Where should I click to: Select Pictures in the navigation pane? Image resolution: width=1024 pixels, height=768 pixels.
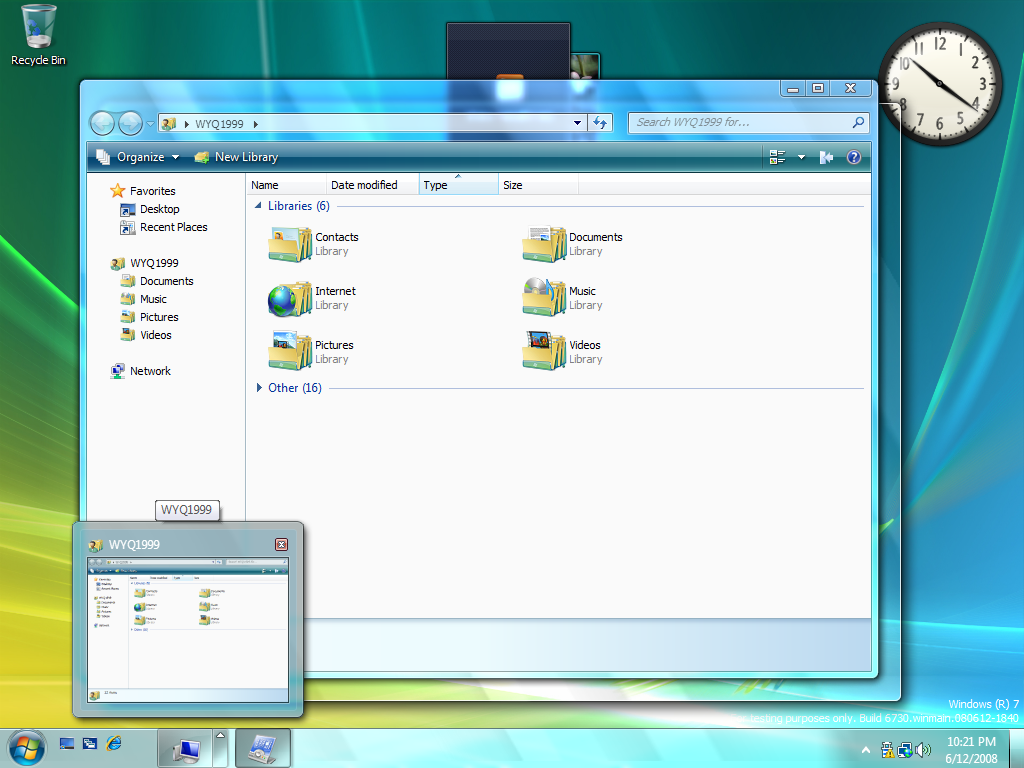(159, 317)
